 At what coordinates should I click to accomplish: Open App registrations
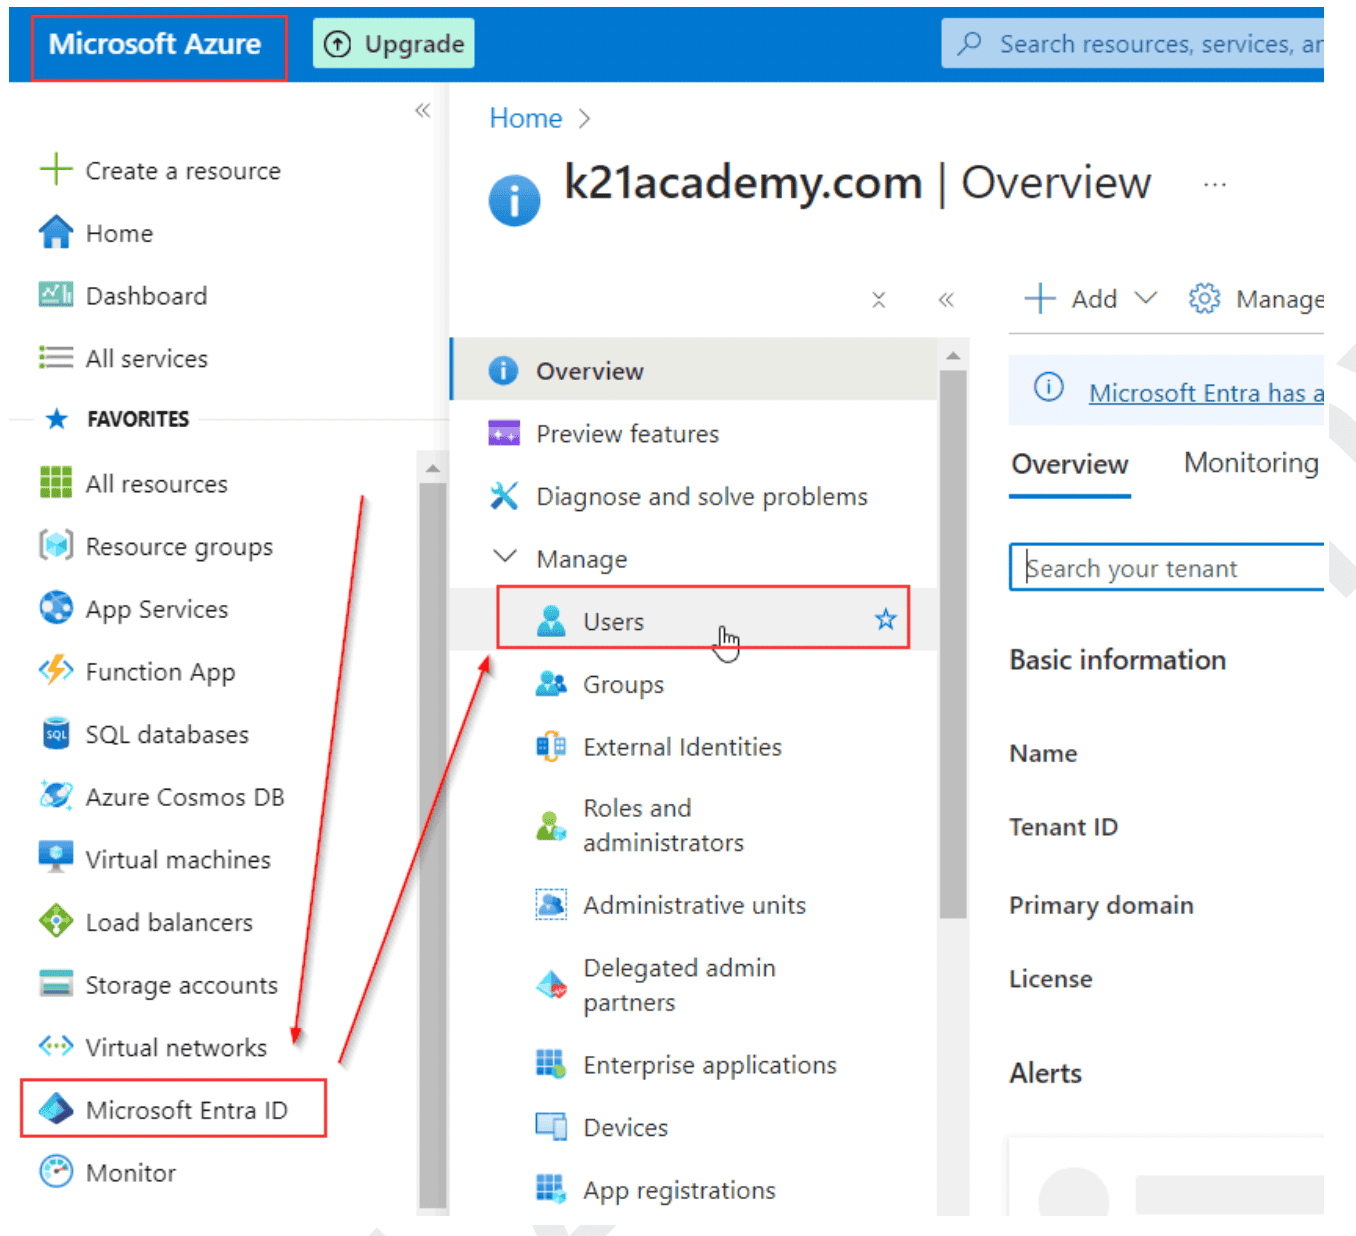pyautogui.click(x=678, y=1189)
